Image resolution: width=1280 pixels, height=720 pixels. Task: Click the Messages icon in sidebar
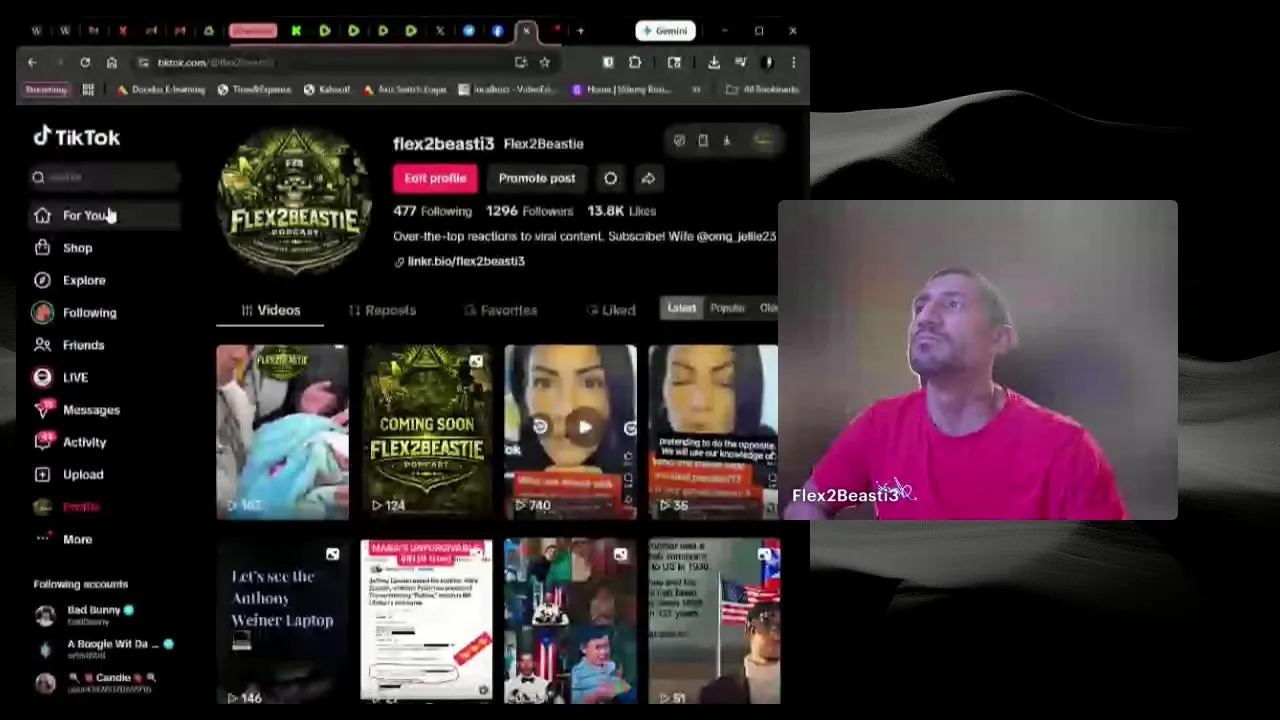click(x=43, y=409)
